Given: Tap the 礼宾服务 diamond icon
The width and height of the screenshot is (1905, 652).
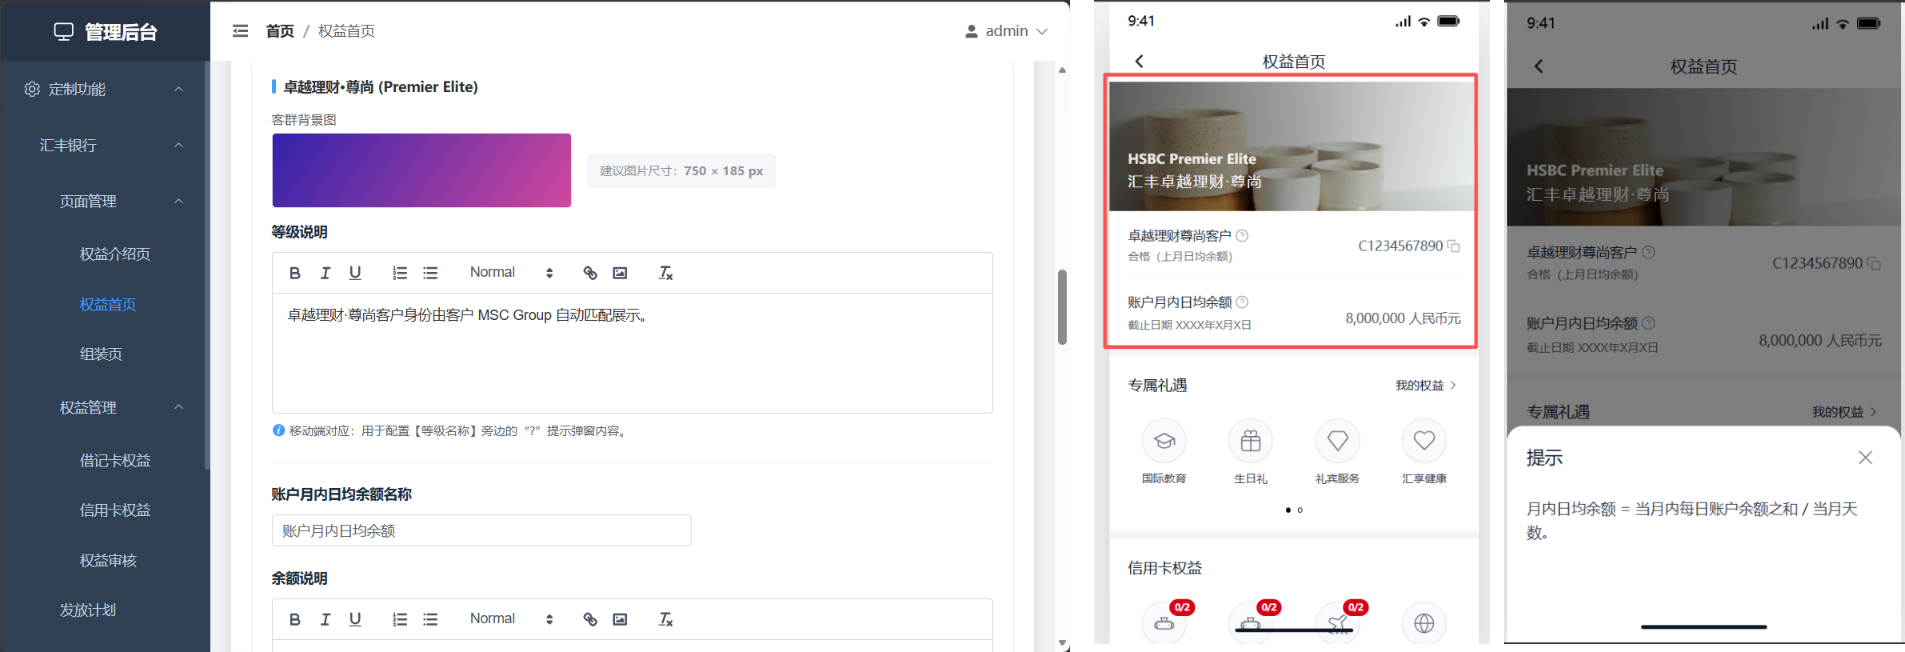Looking at the screenshot, I should [1338, 441].
